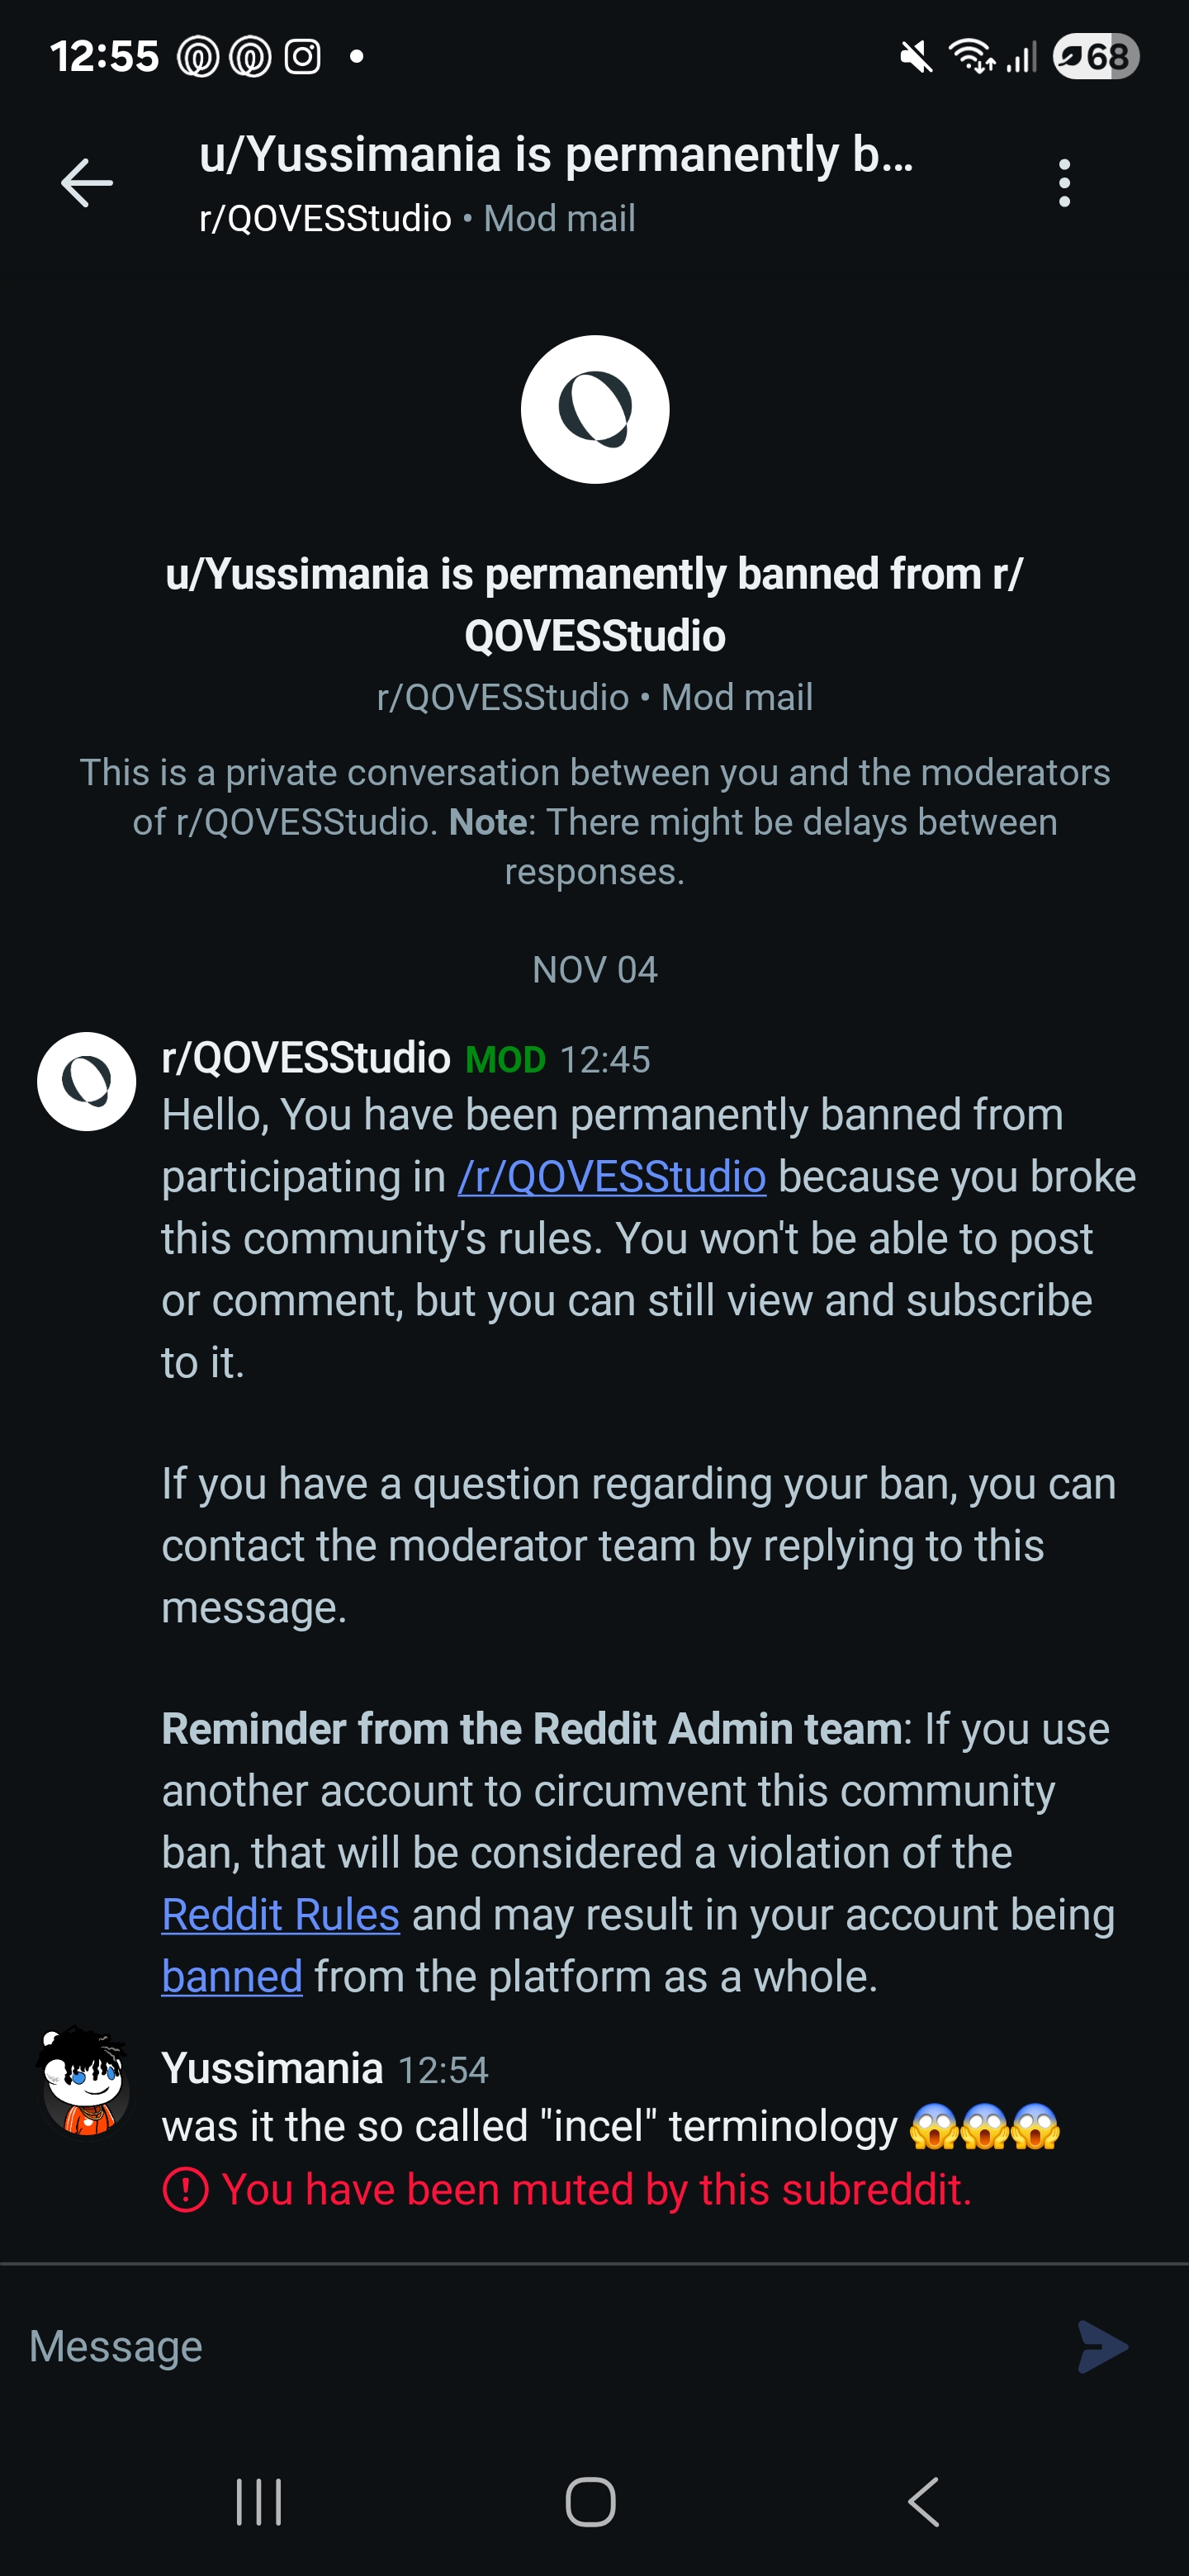Open the three-dot overflow menu
The image size is (1189, 2576).
coord(1064,183)
